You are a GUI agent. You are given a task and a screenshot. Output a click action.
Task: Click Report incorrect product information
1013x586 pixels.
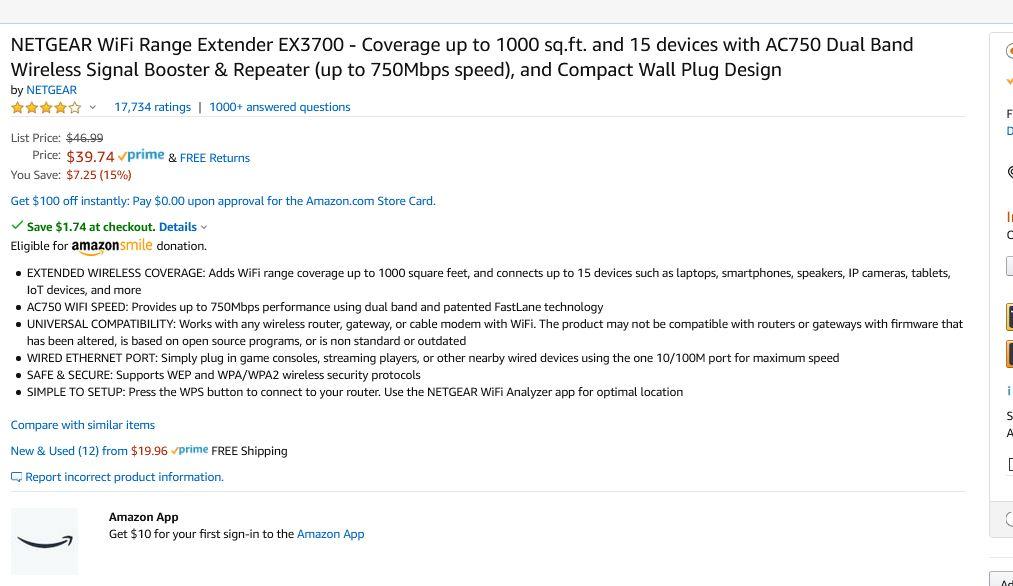124,477
